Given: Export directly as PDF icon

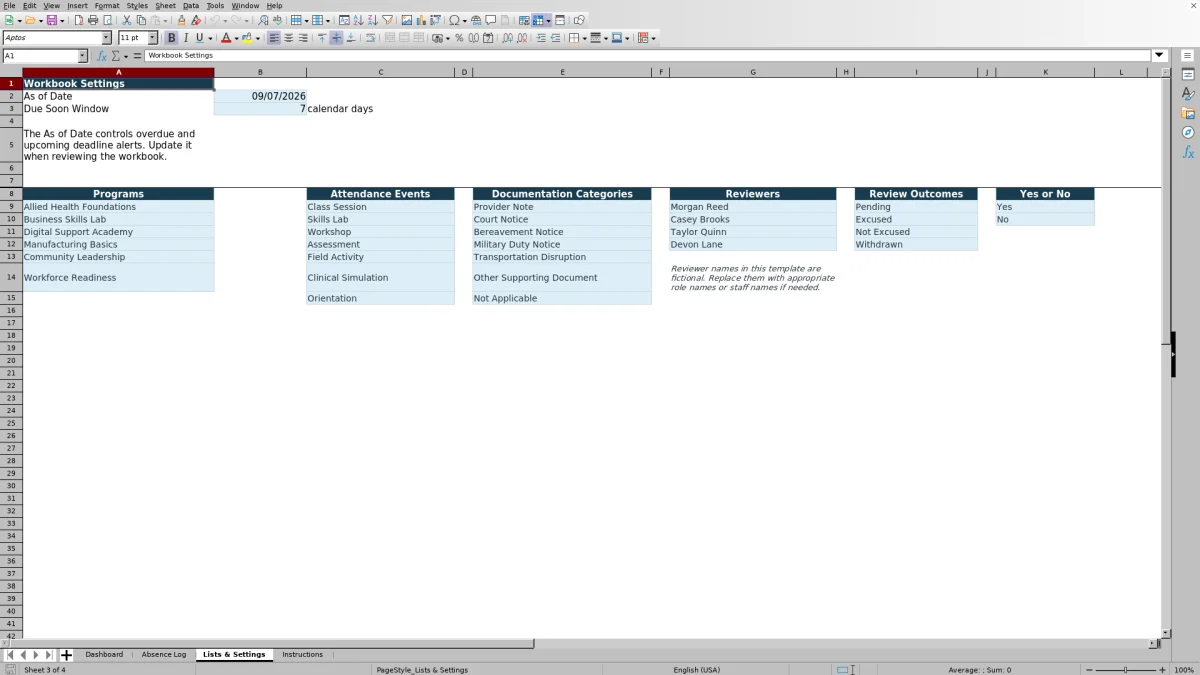Looking at the screenshot, I should click(x=79, y=20).
